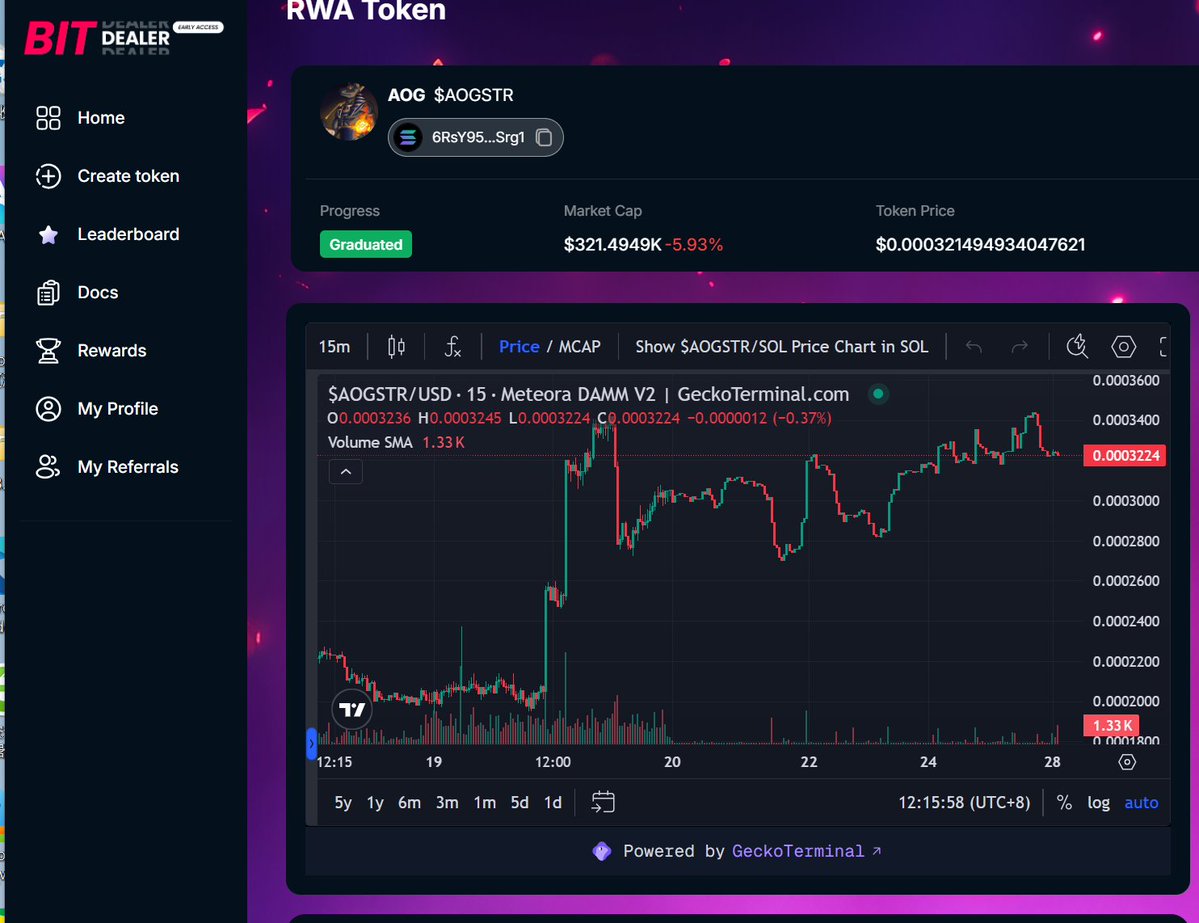Copy the 6RsY95...Srg1 contract address
1199x923 pixels.
[x=544, y=138]
